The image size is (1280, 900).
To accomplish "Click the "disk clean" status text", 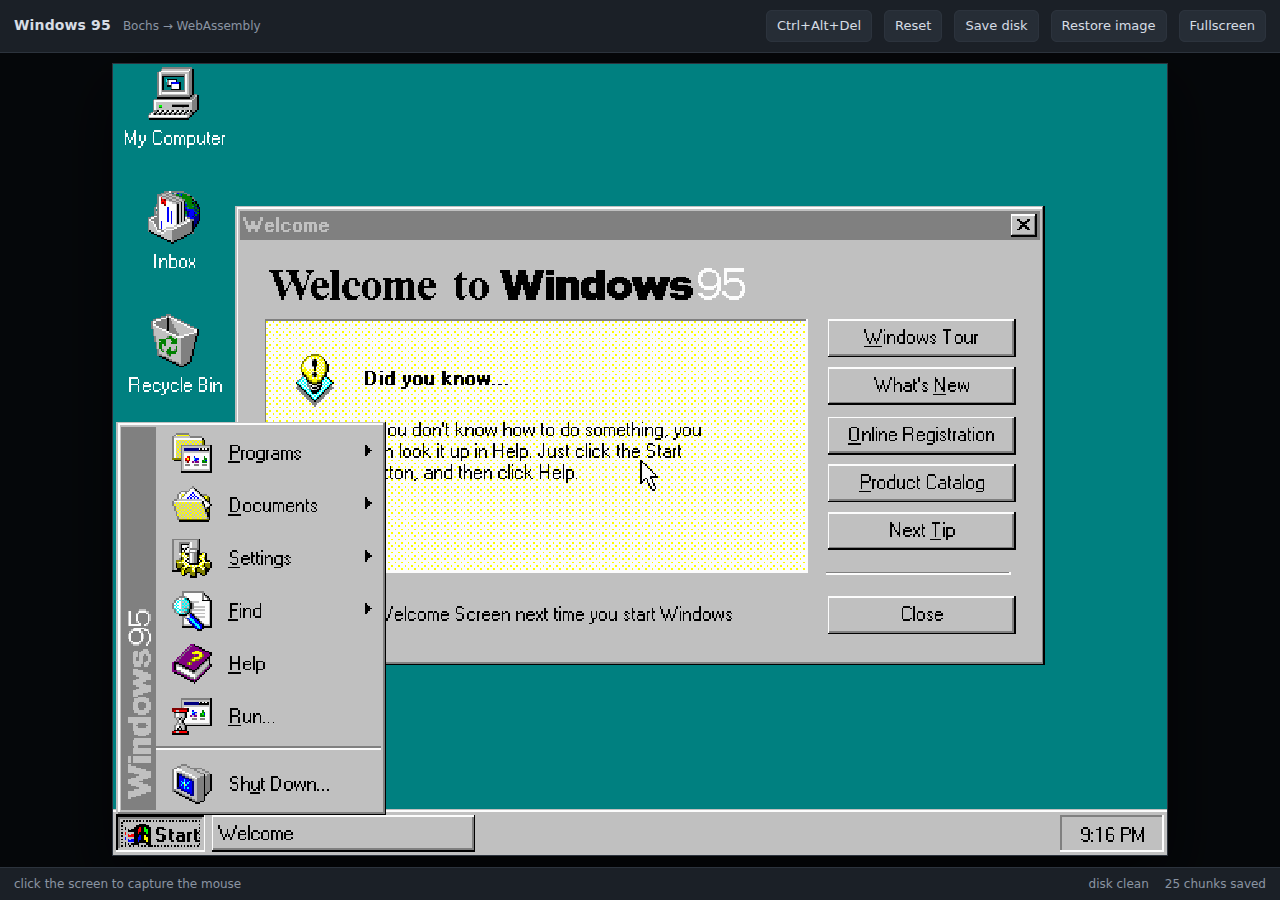I will [1118, 883].
